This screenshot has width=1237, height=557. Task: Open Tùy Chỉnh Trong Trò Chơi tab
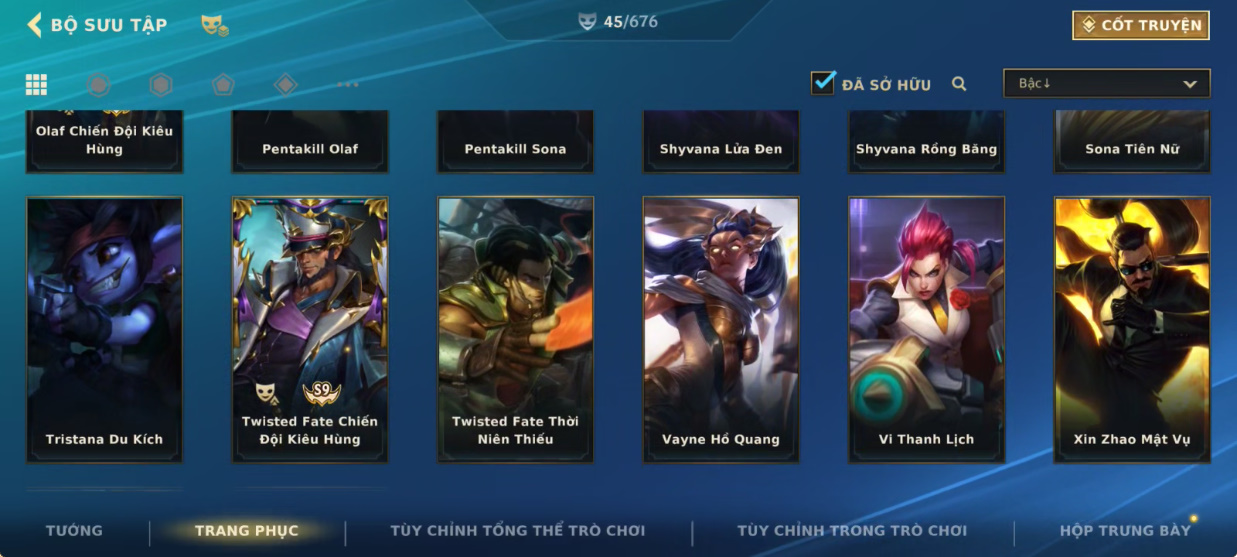pyautogui.click(x=852, y=530)
